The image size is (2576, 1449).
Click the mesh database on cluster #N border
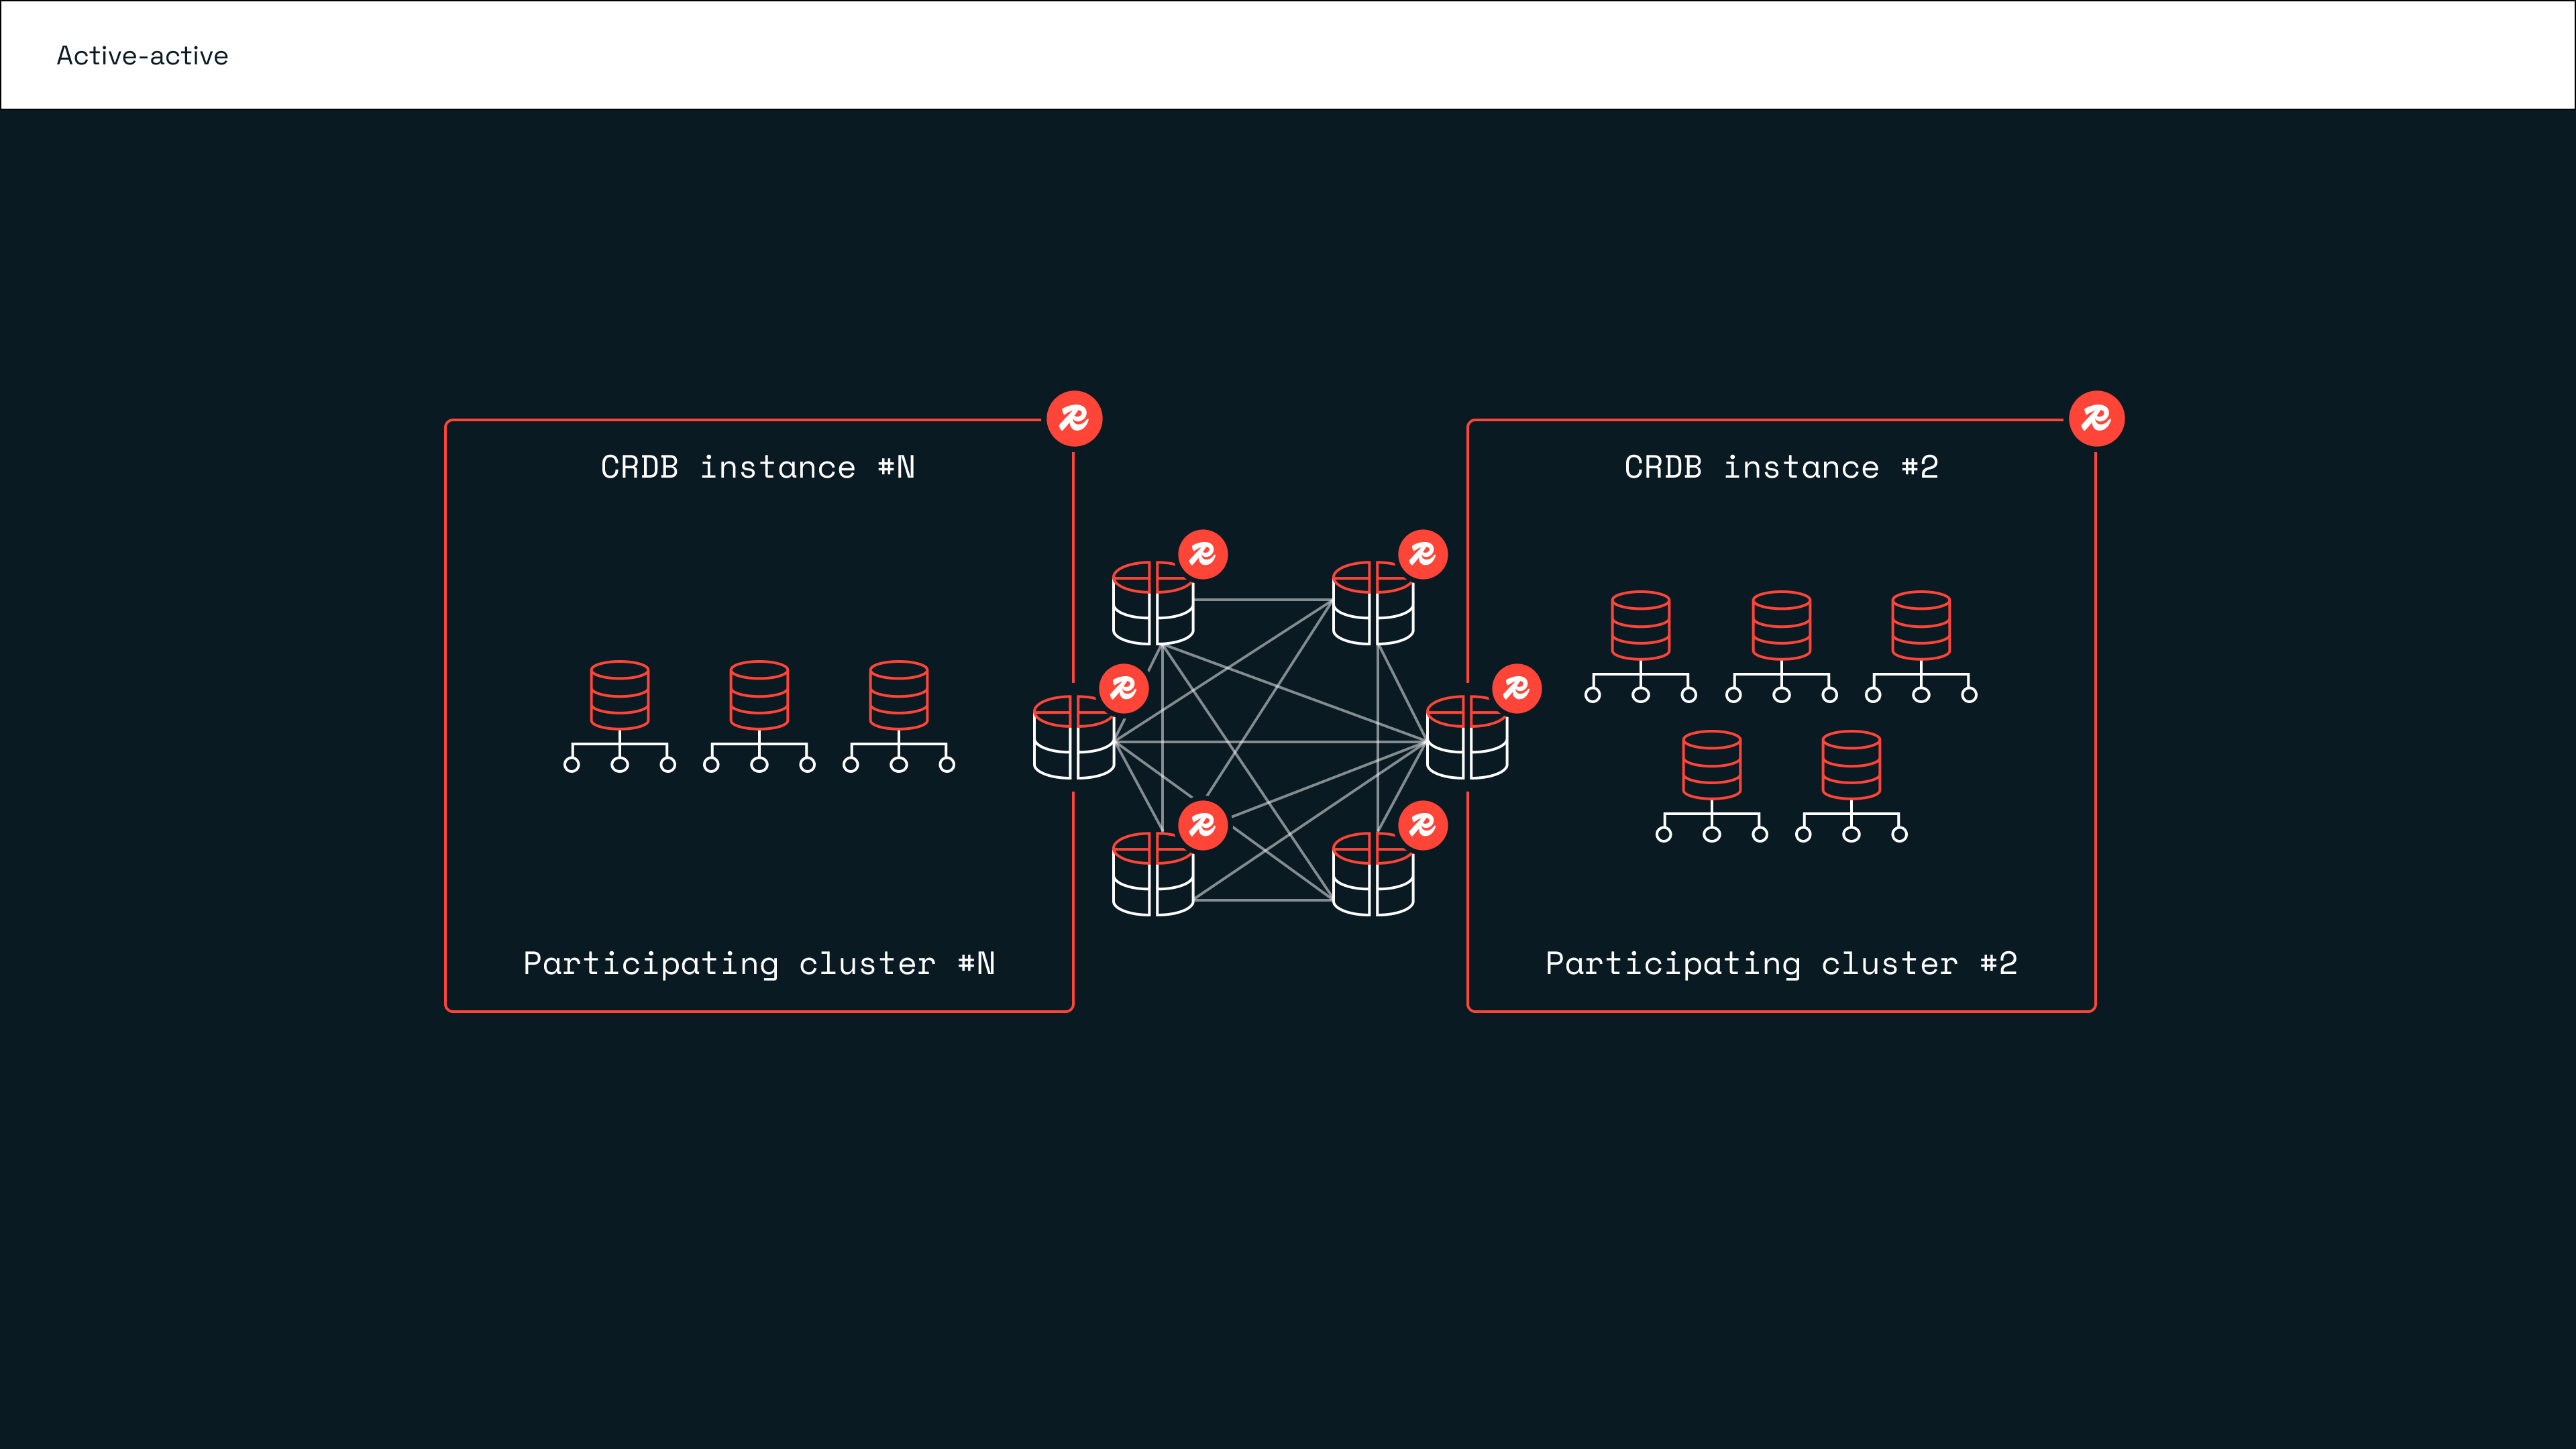[1073, 738]
